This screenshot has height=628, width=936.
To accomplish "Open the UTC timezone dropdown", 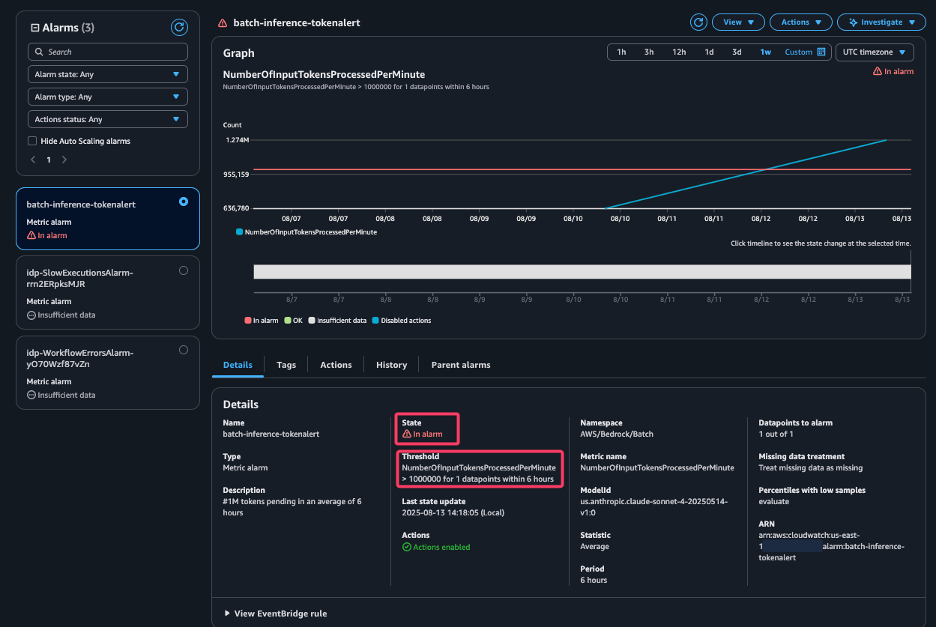I will (x=873, y=51).
